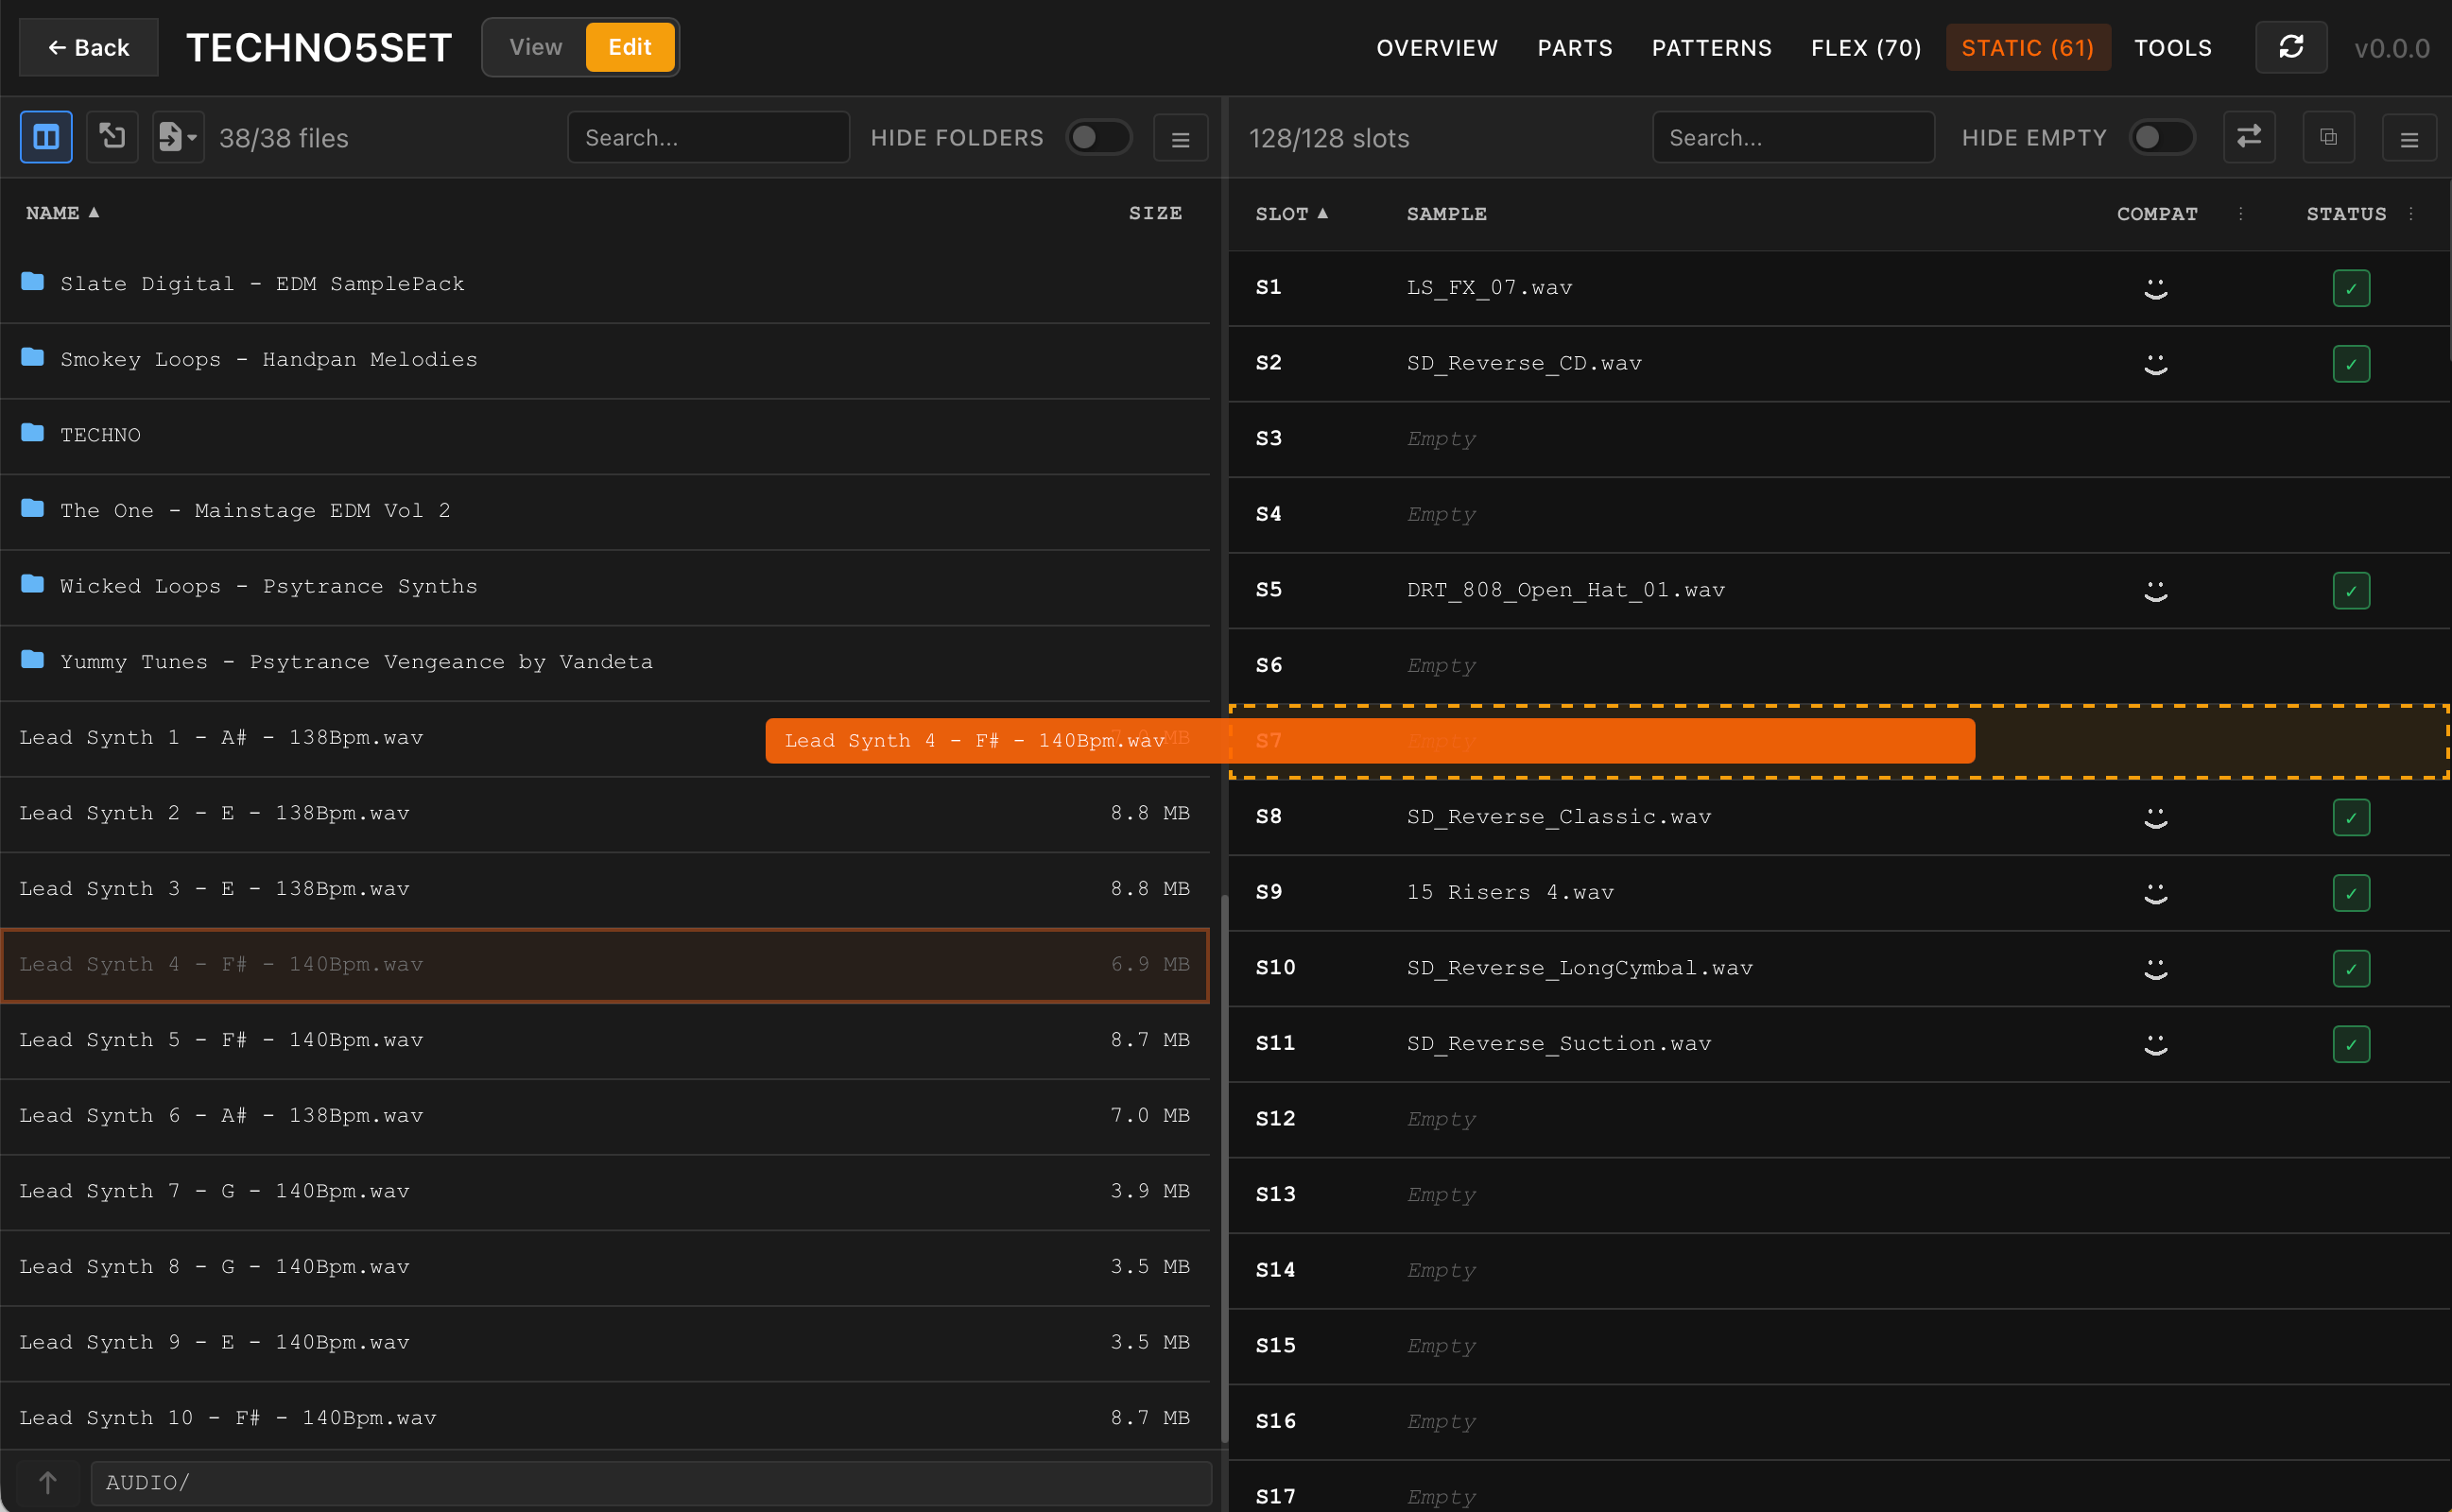The height and width of the screenshot is (1512, 2452).
Task: Select the DRT_808_Open_Hat_01.wav sample
Action: click(x=1565, y=590)
